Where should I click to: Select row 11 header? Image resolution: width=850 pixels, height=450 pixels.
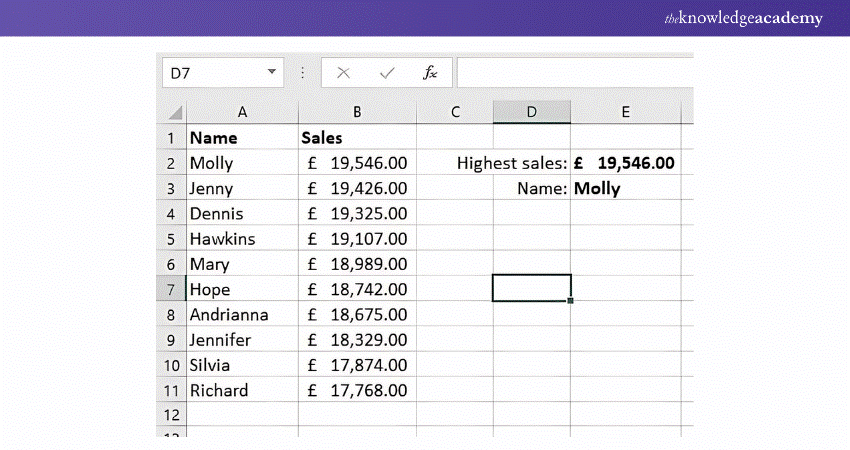pos(171,390)
